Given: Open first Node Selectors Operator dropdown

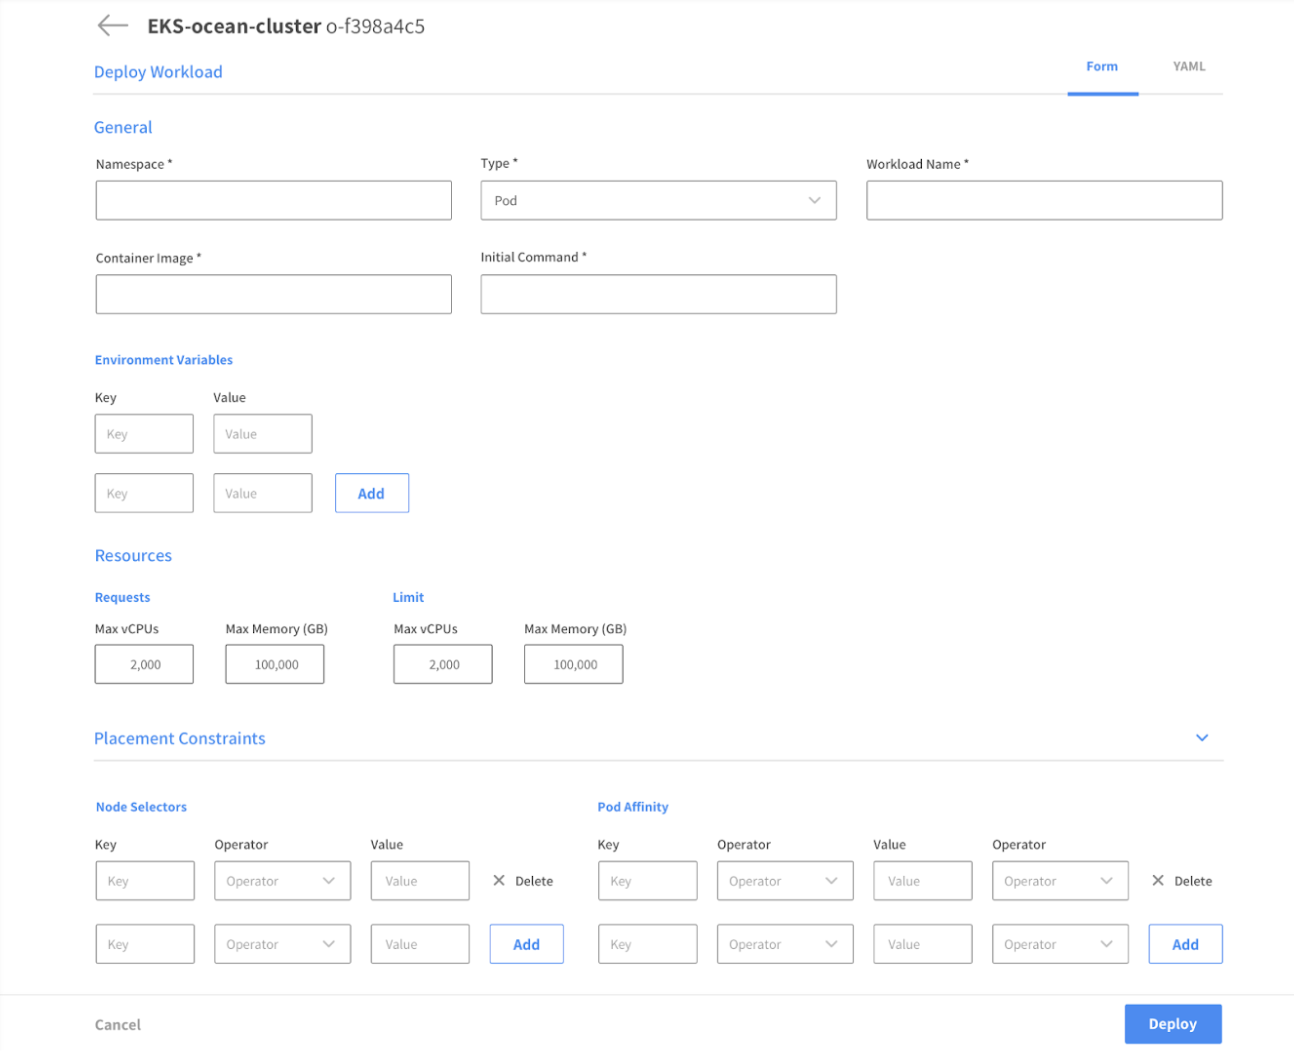Looking at the screenshot, I should pos(282,881).
